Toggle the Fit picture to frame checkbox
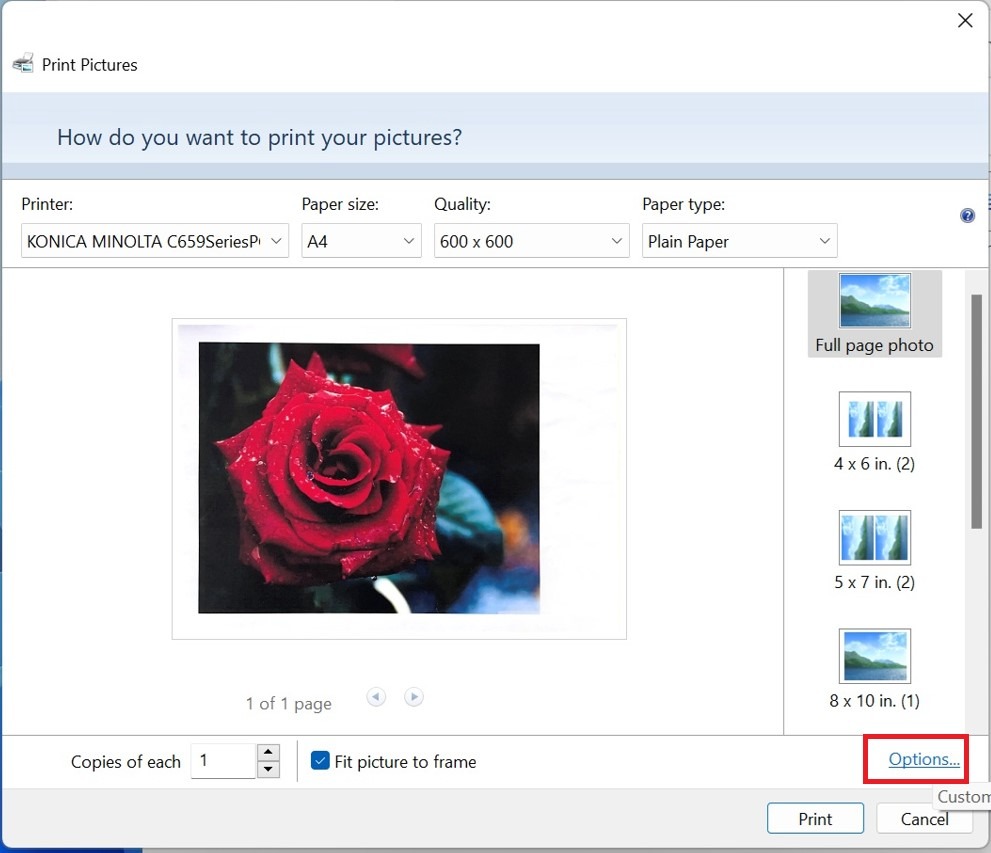This screenshot has height=853, width=991. (x=320, y=761)
